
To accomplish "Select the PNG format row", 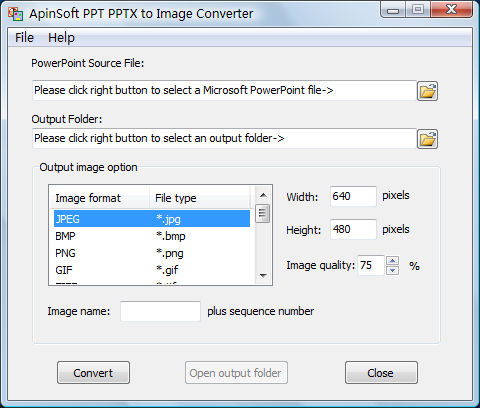I will 152,253.
